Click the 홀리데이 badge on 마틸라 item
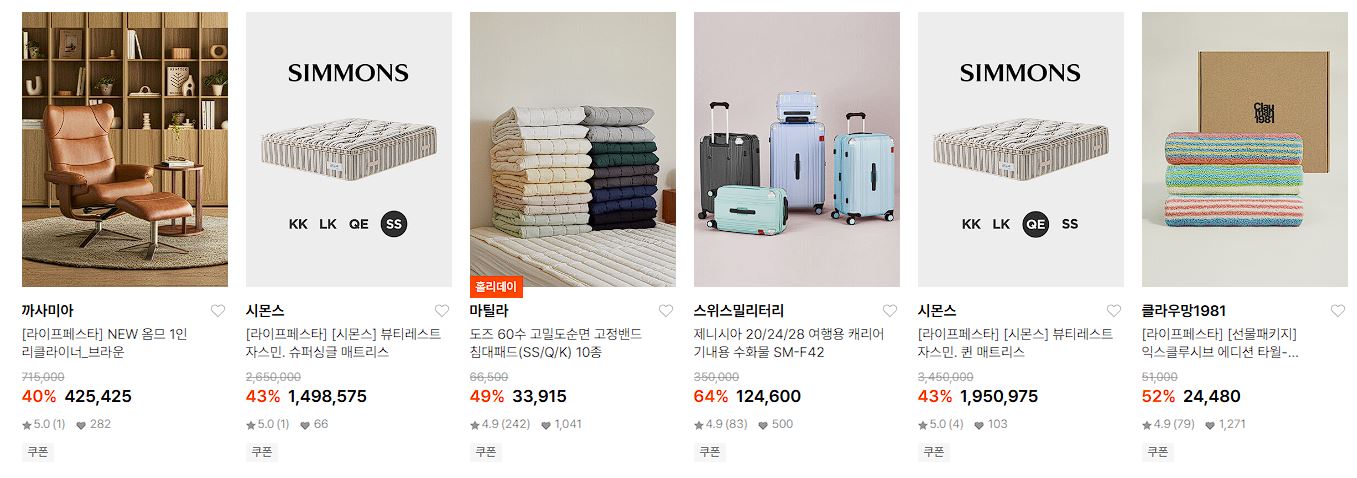The width and height of the screenshot is (1357, 478). (497, 287)
